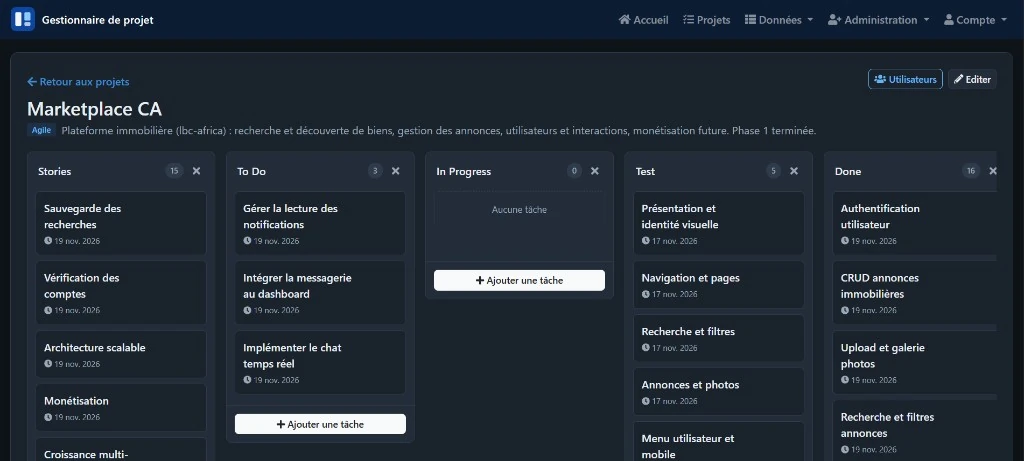Click due date on Navigation et pages card
Image resolution: width=1024 pixels, height=461 pixels.
(669, 294)
